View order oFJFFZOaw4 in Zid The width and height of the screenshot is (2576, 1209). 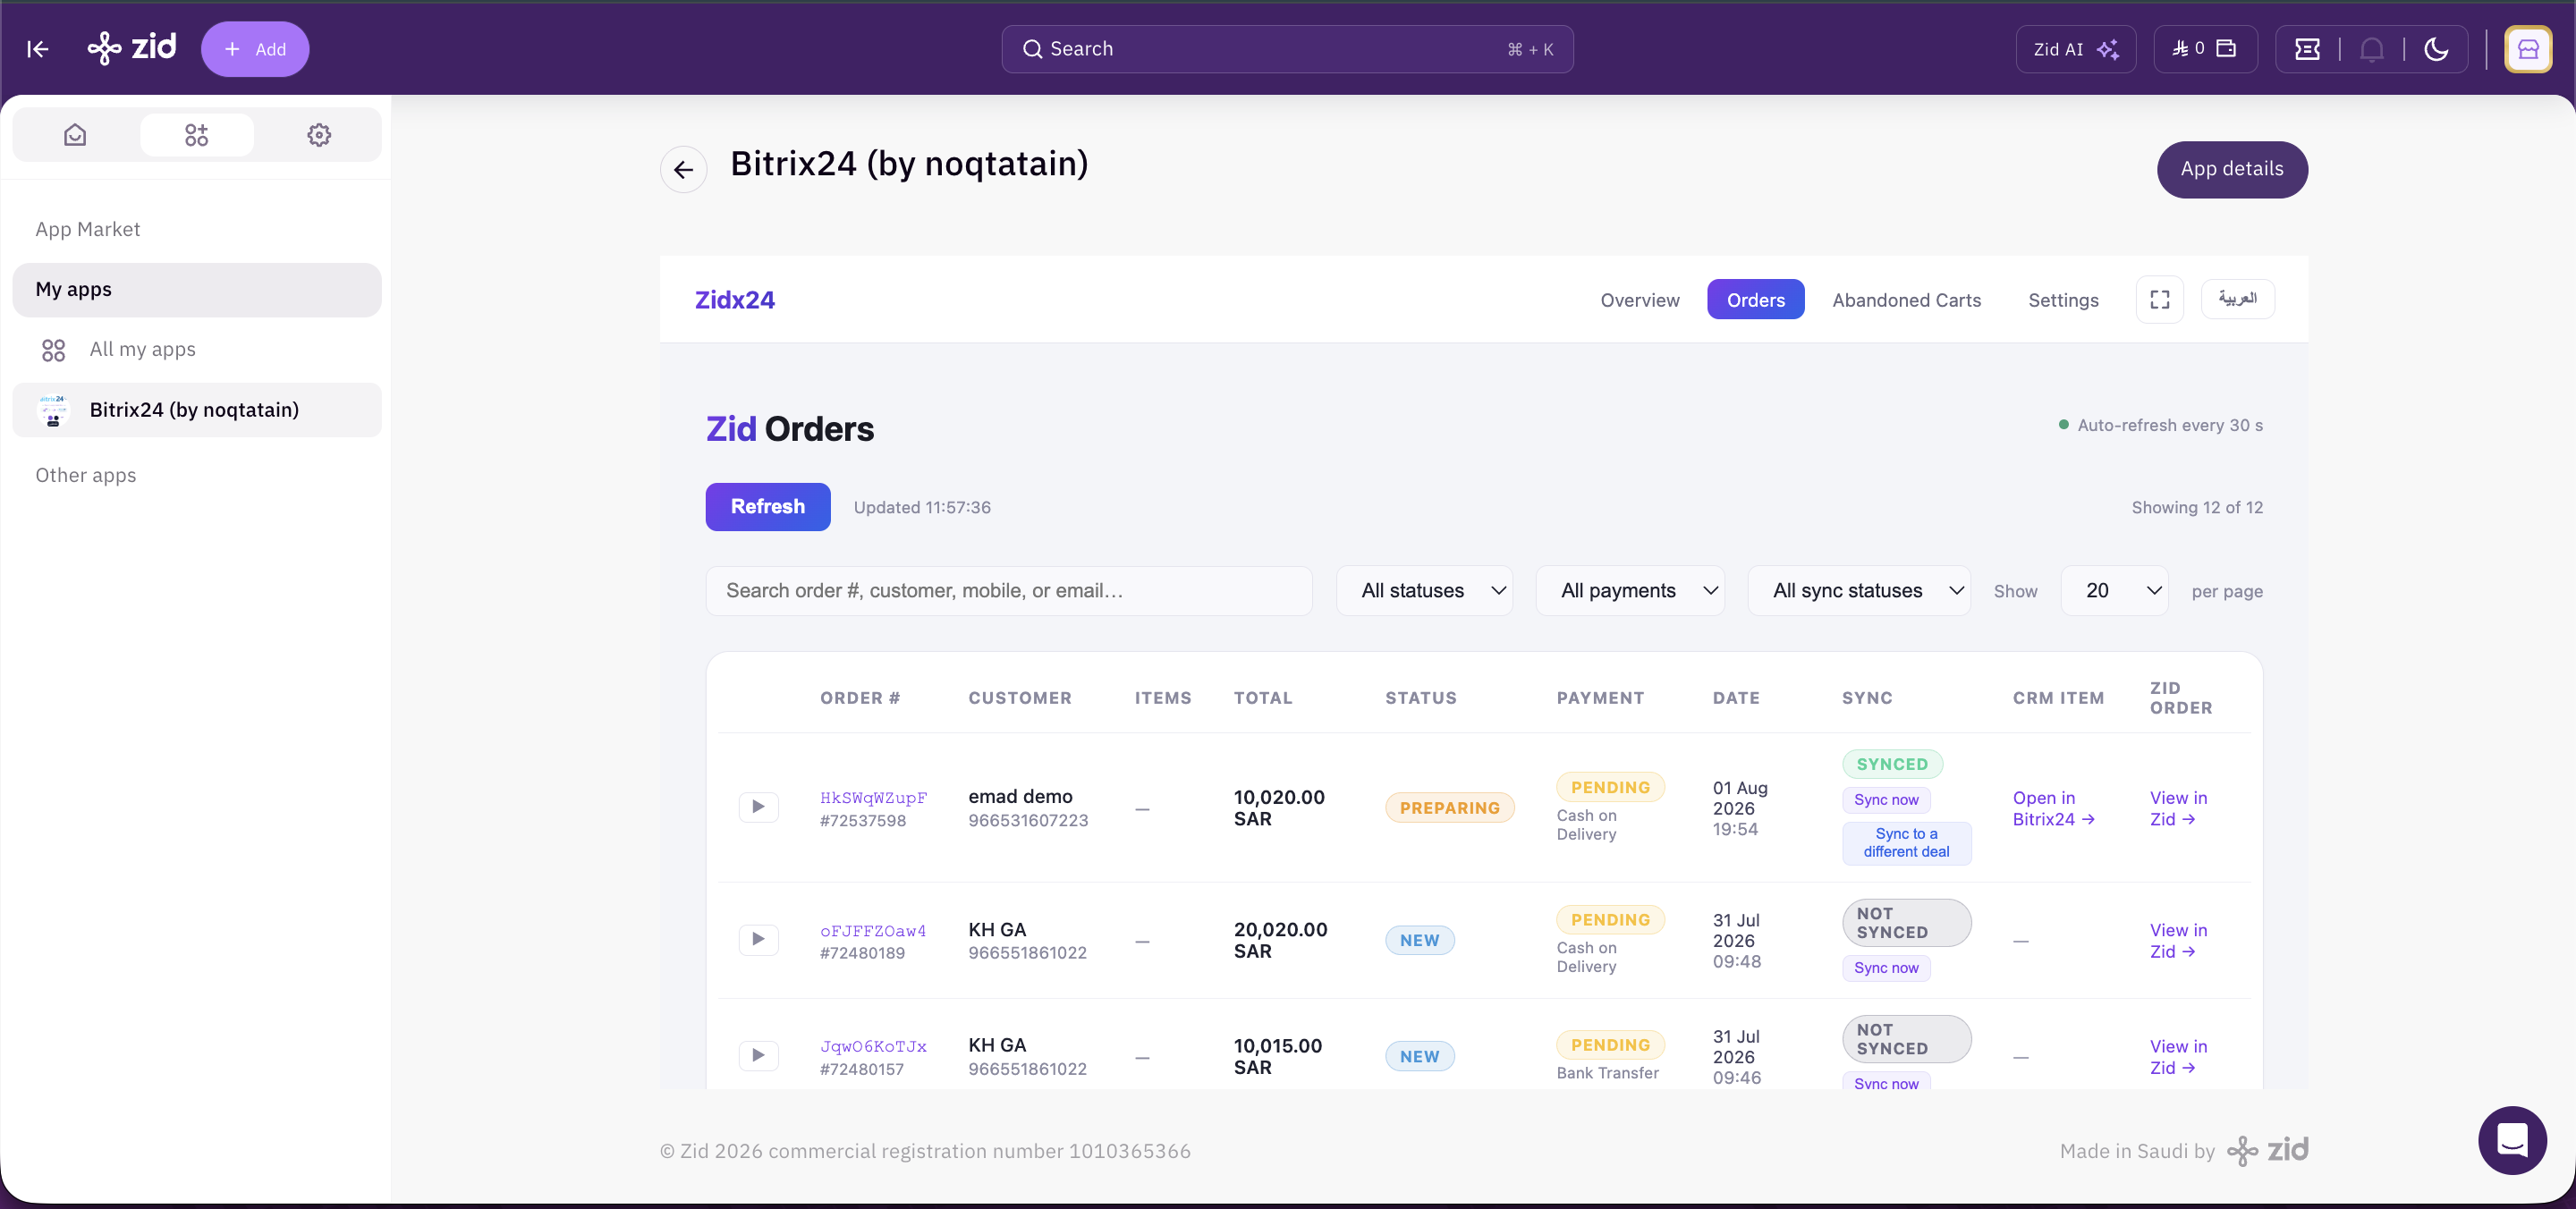2178,940
